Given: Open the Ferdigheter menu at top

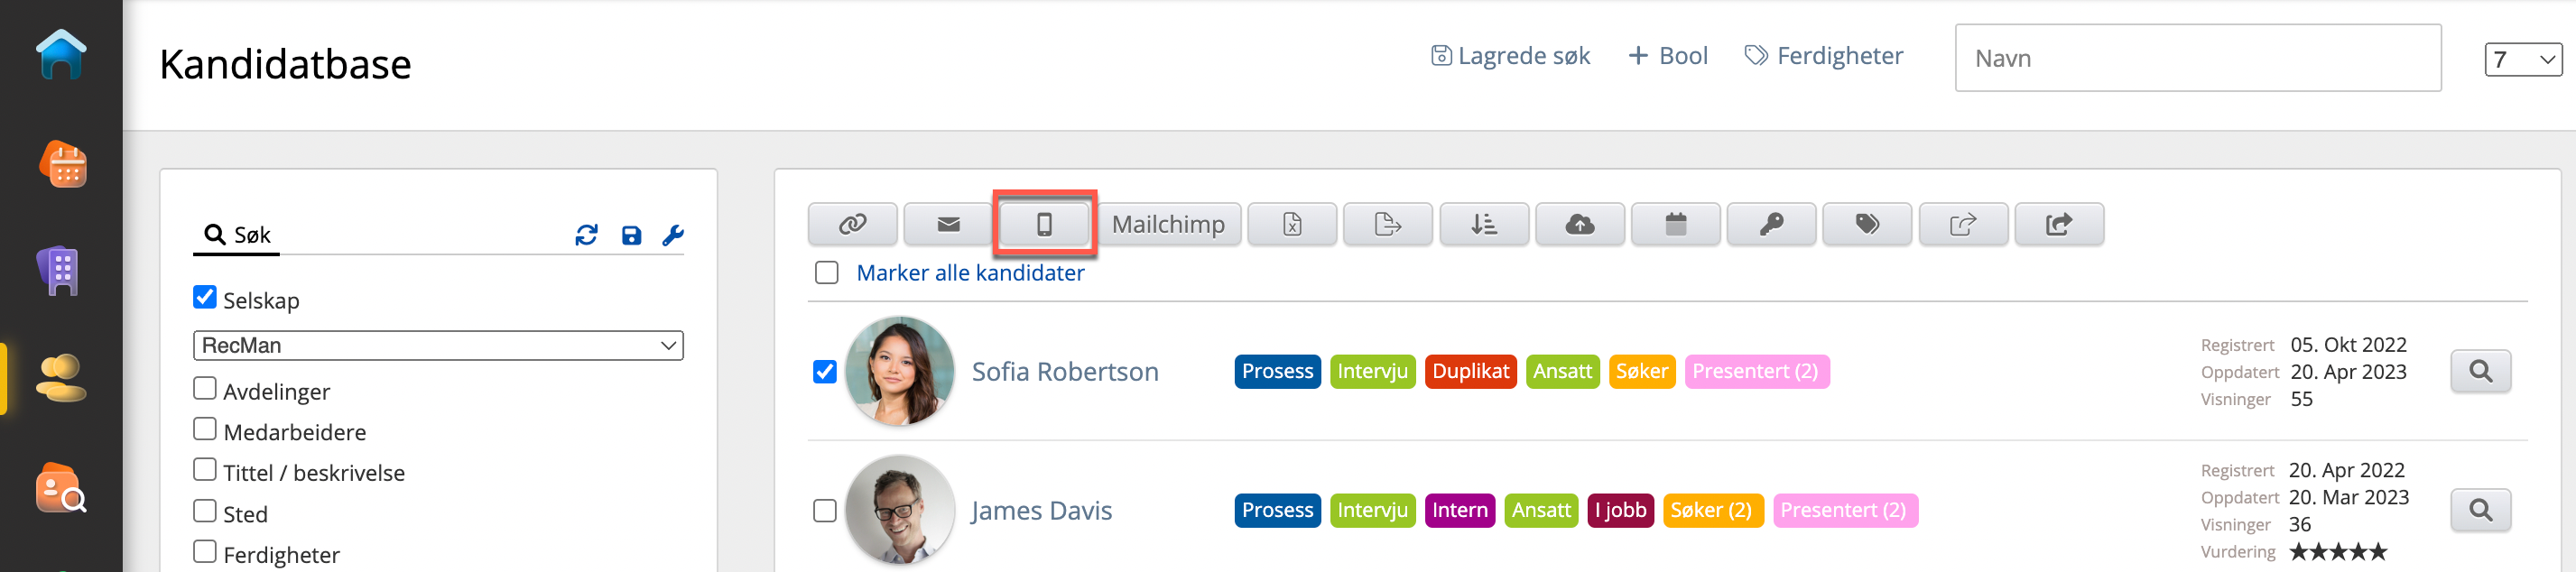Looking at the screenshot, I should tap(1824, 56).
